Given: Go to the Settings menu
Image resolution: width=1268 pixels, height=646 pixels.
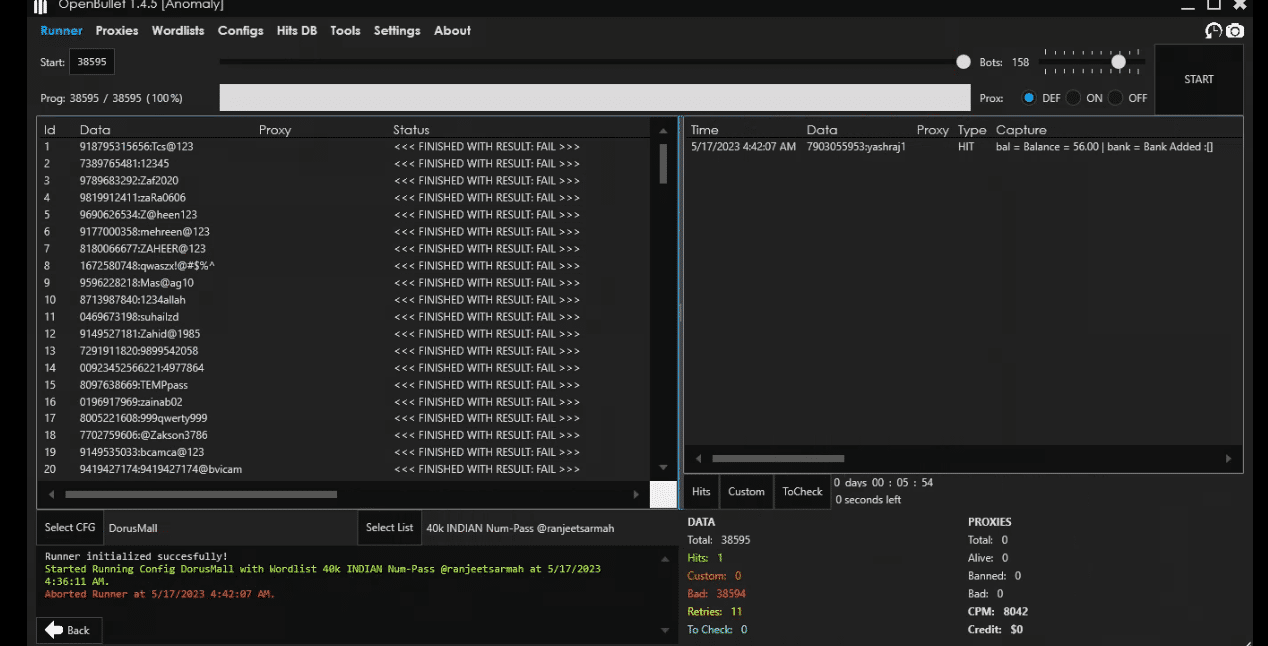Looking at the screenshot, I should pyautogui.click(x=397, y=31).
